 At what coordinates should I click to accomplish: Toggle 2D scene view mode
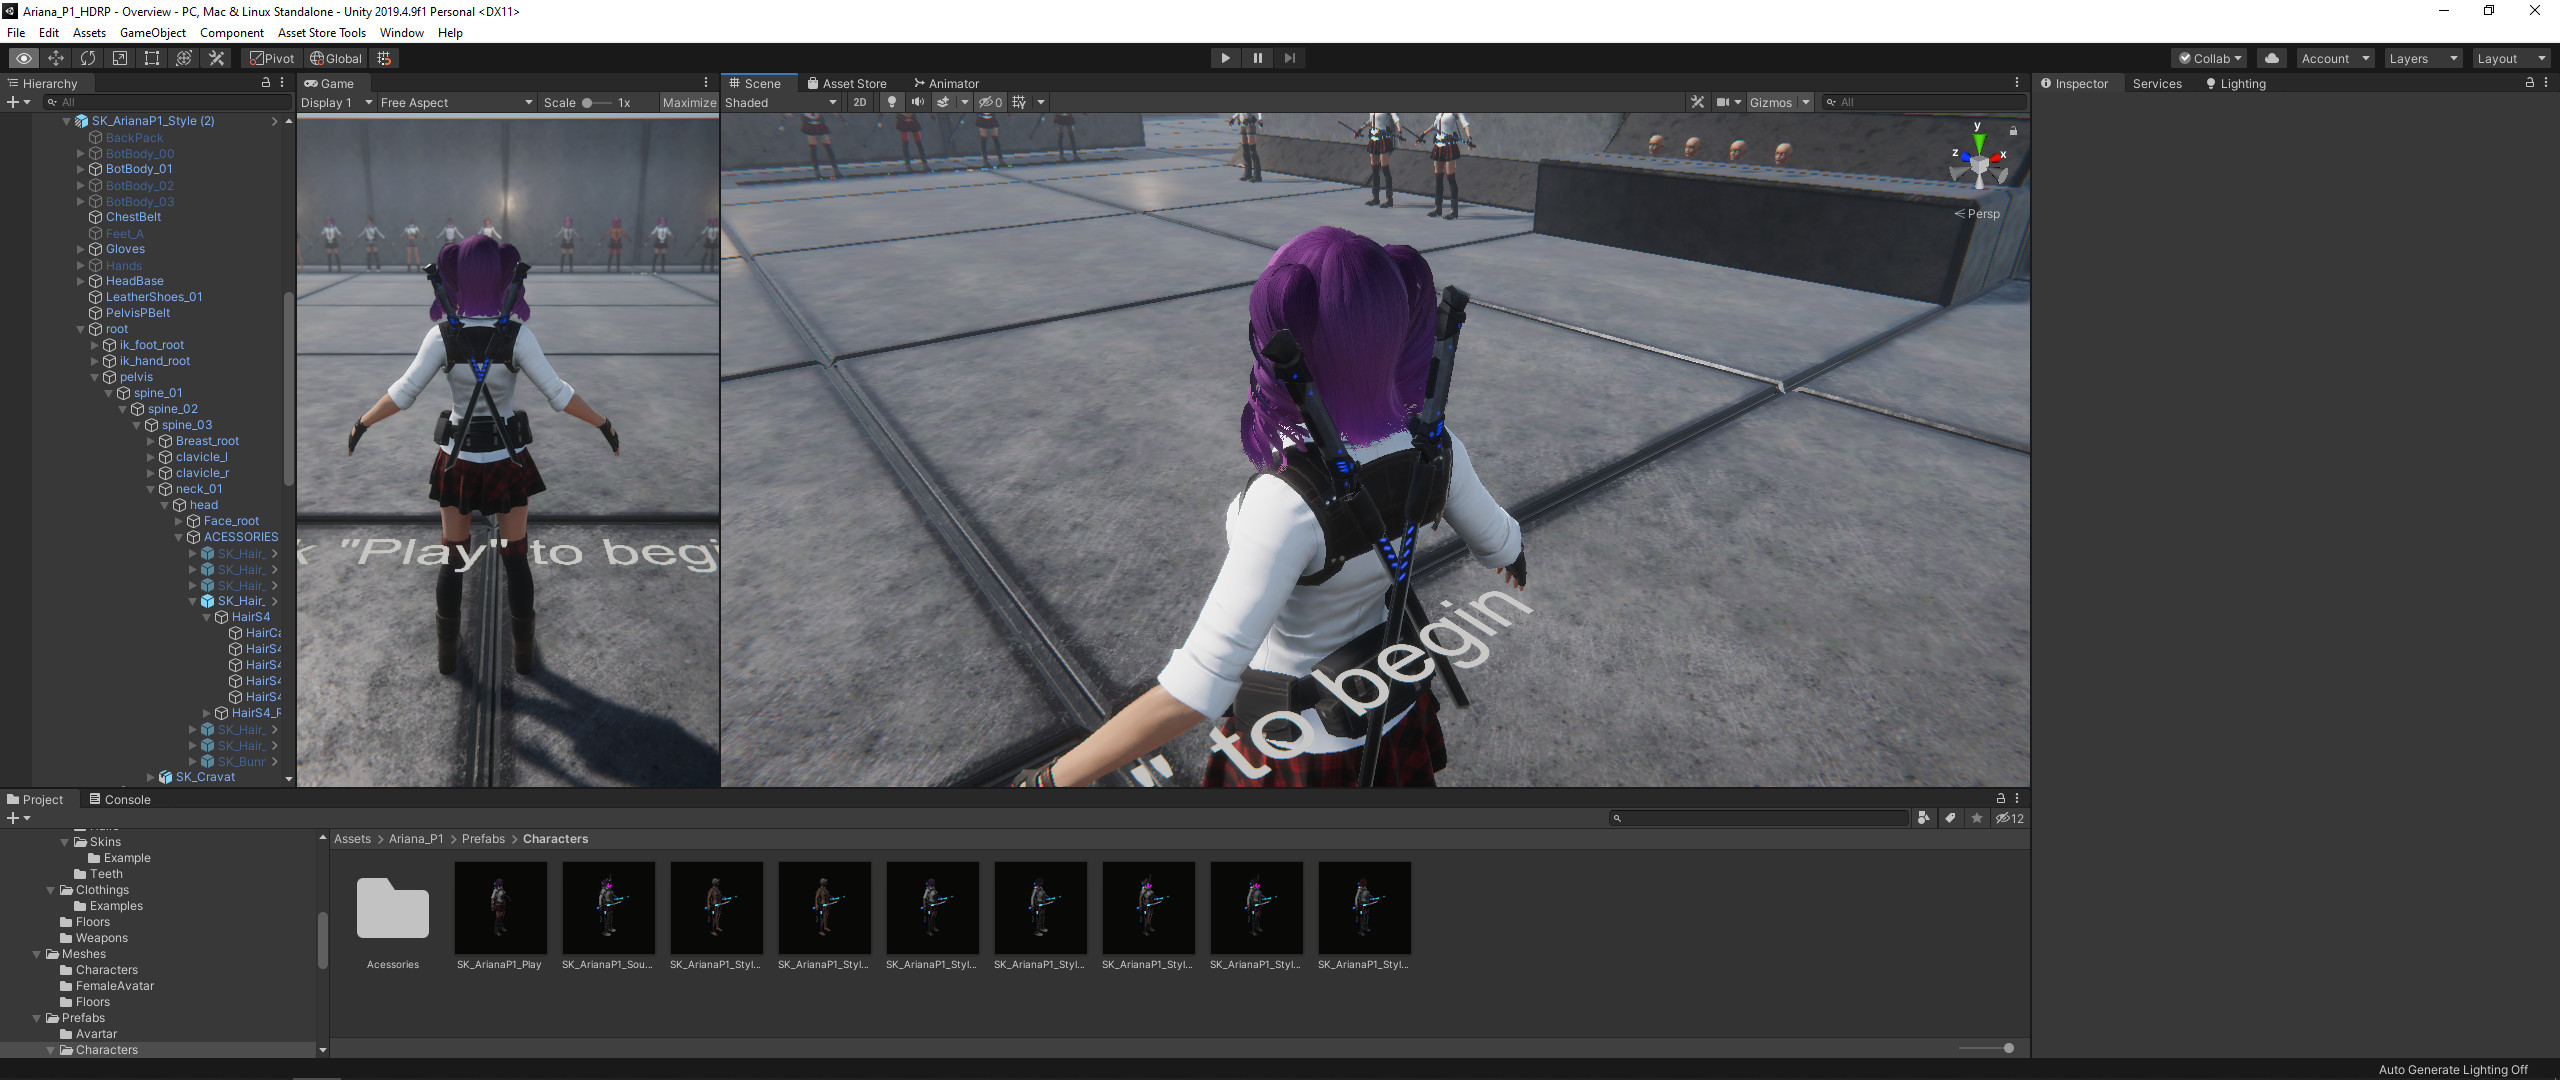click(860, 102)
